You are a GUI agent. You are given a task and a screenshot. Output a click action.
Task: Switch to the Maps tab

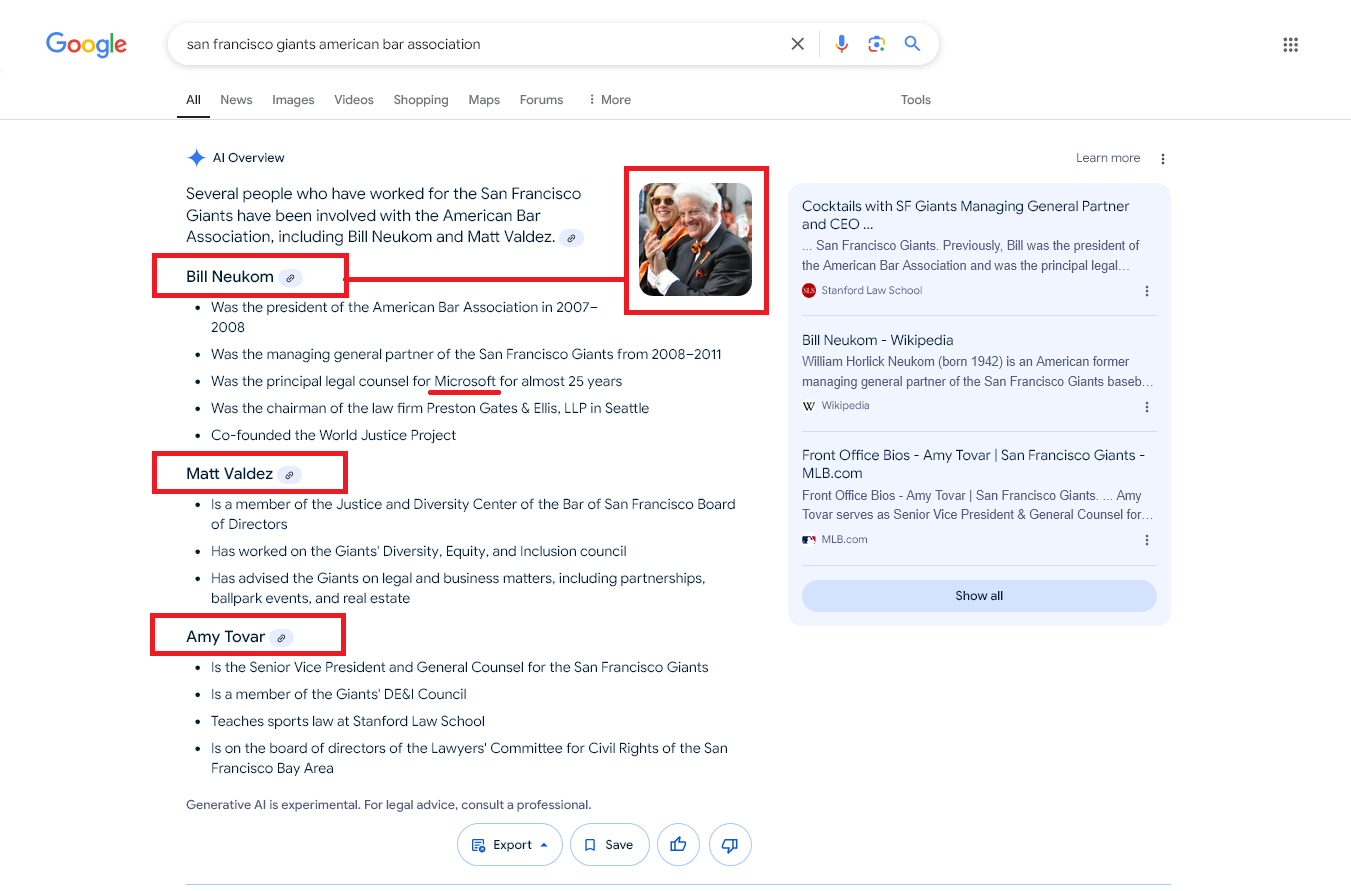[484, 100]
